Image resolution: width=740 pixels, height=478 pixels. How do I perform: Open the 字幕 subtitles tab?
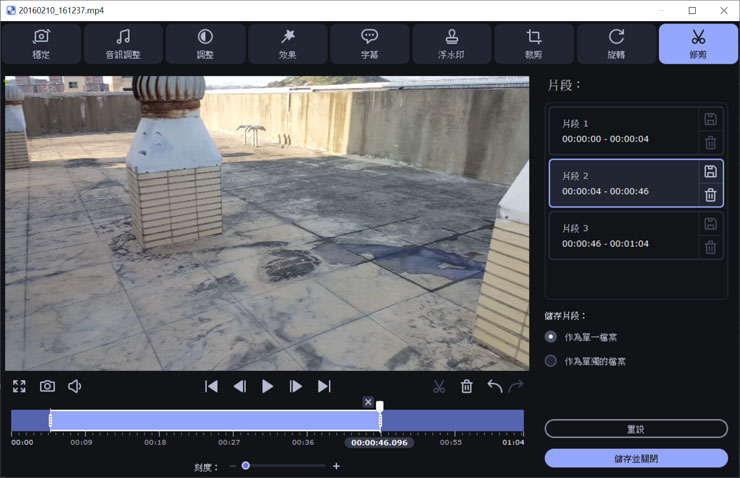pos(370,43)
